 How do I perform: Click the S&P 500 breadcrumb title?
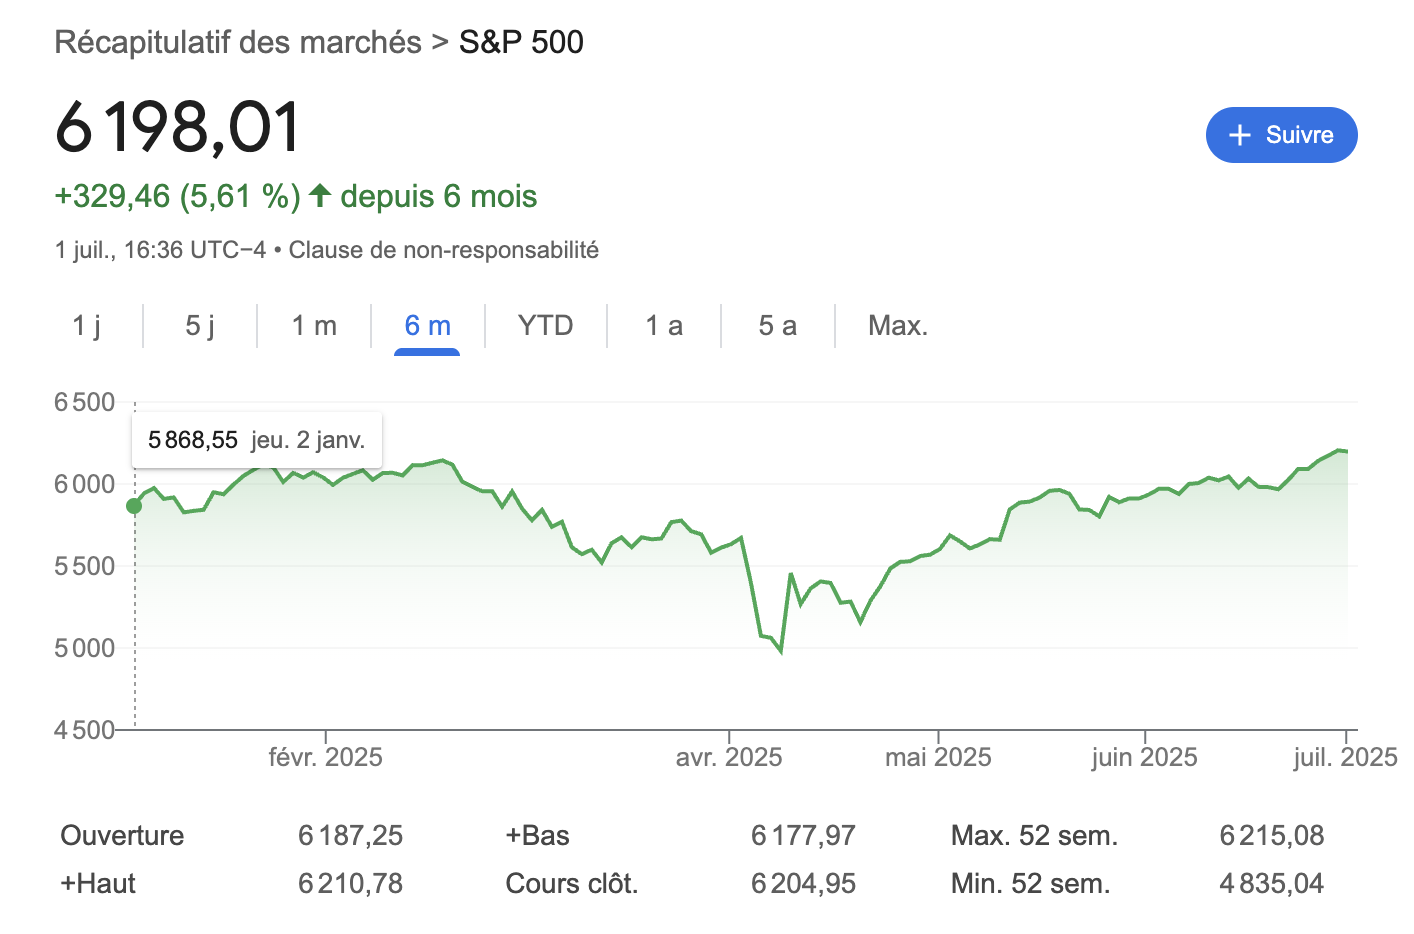521,42
